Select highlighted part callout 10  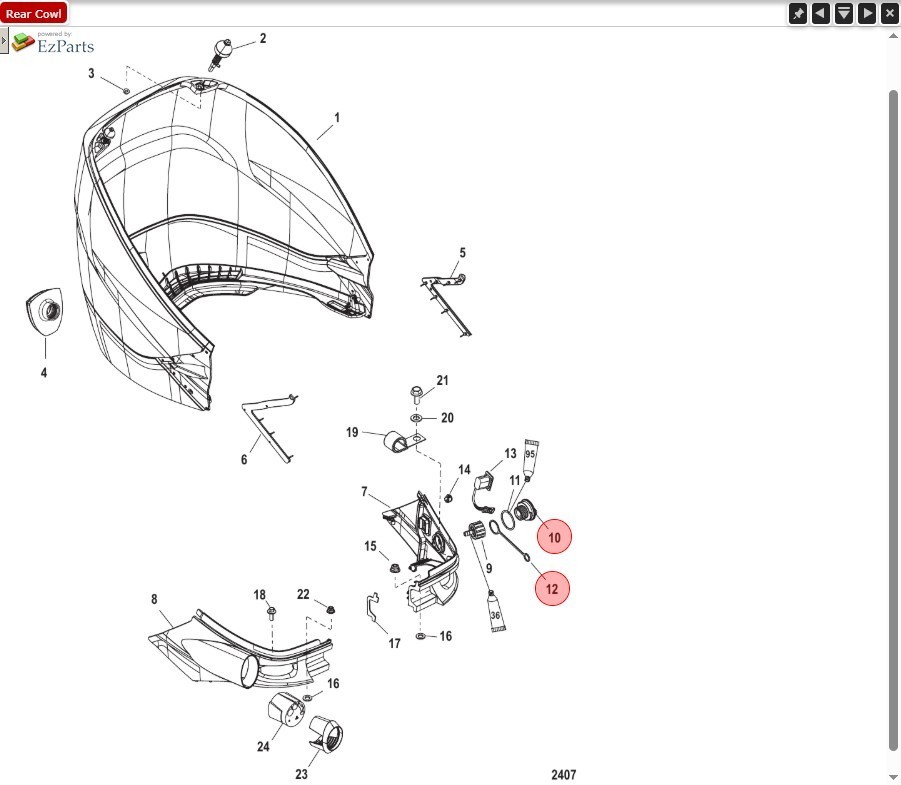click(x=553, y=537)
